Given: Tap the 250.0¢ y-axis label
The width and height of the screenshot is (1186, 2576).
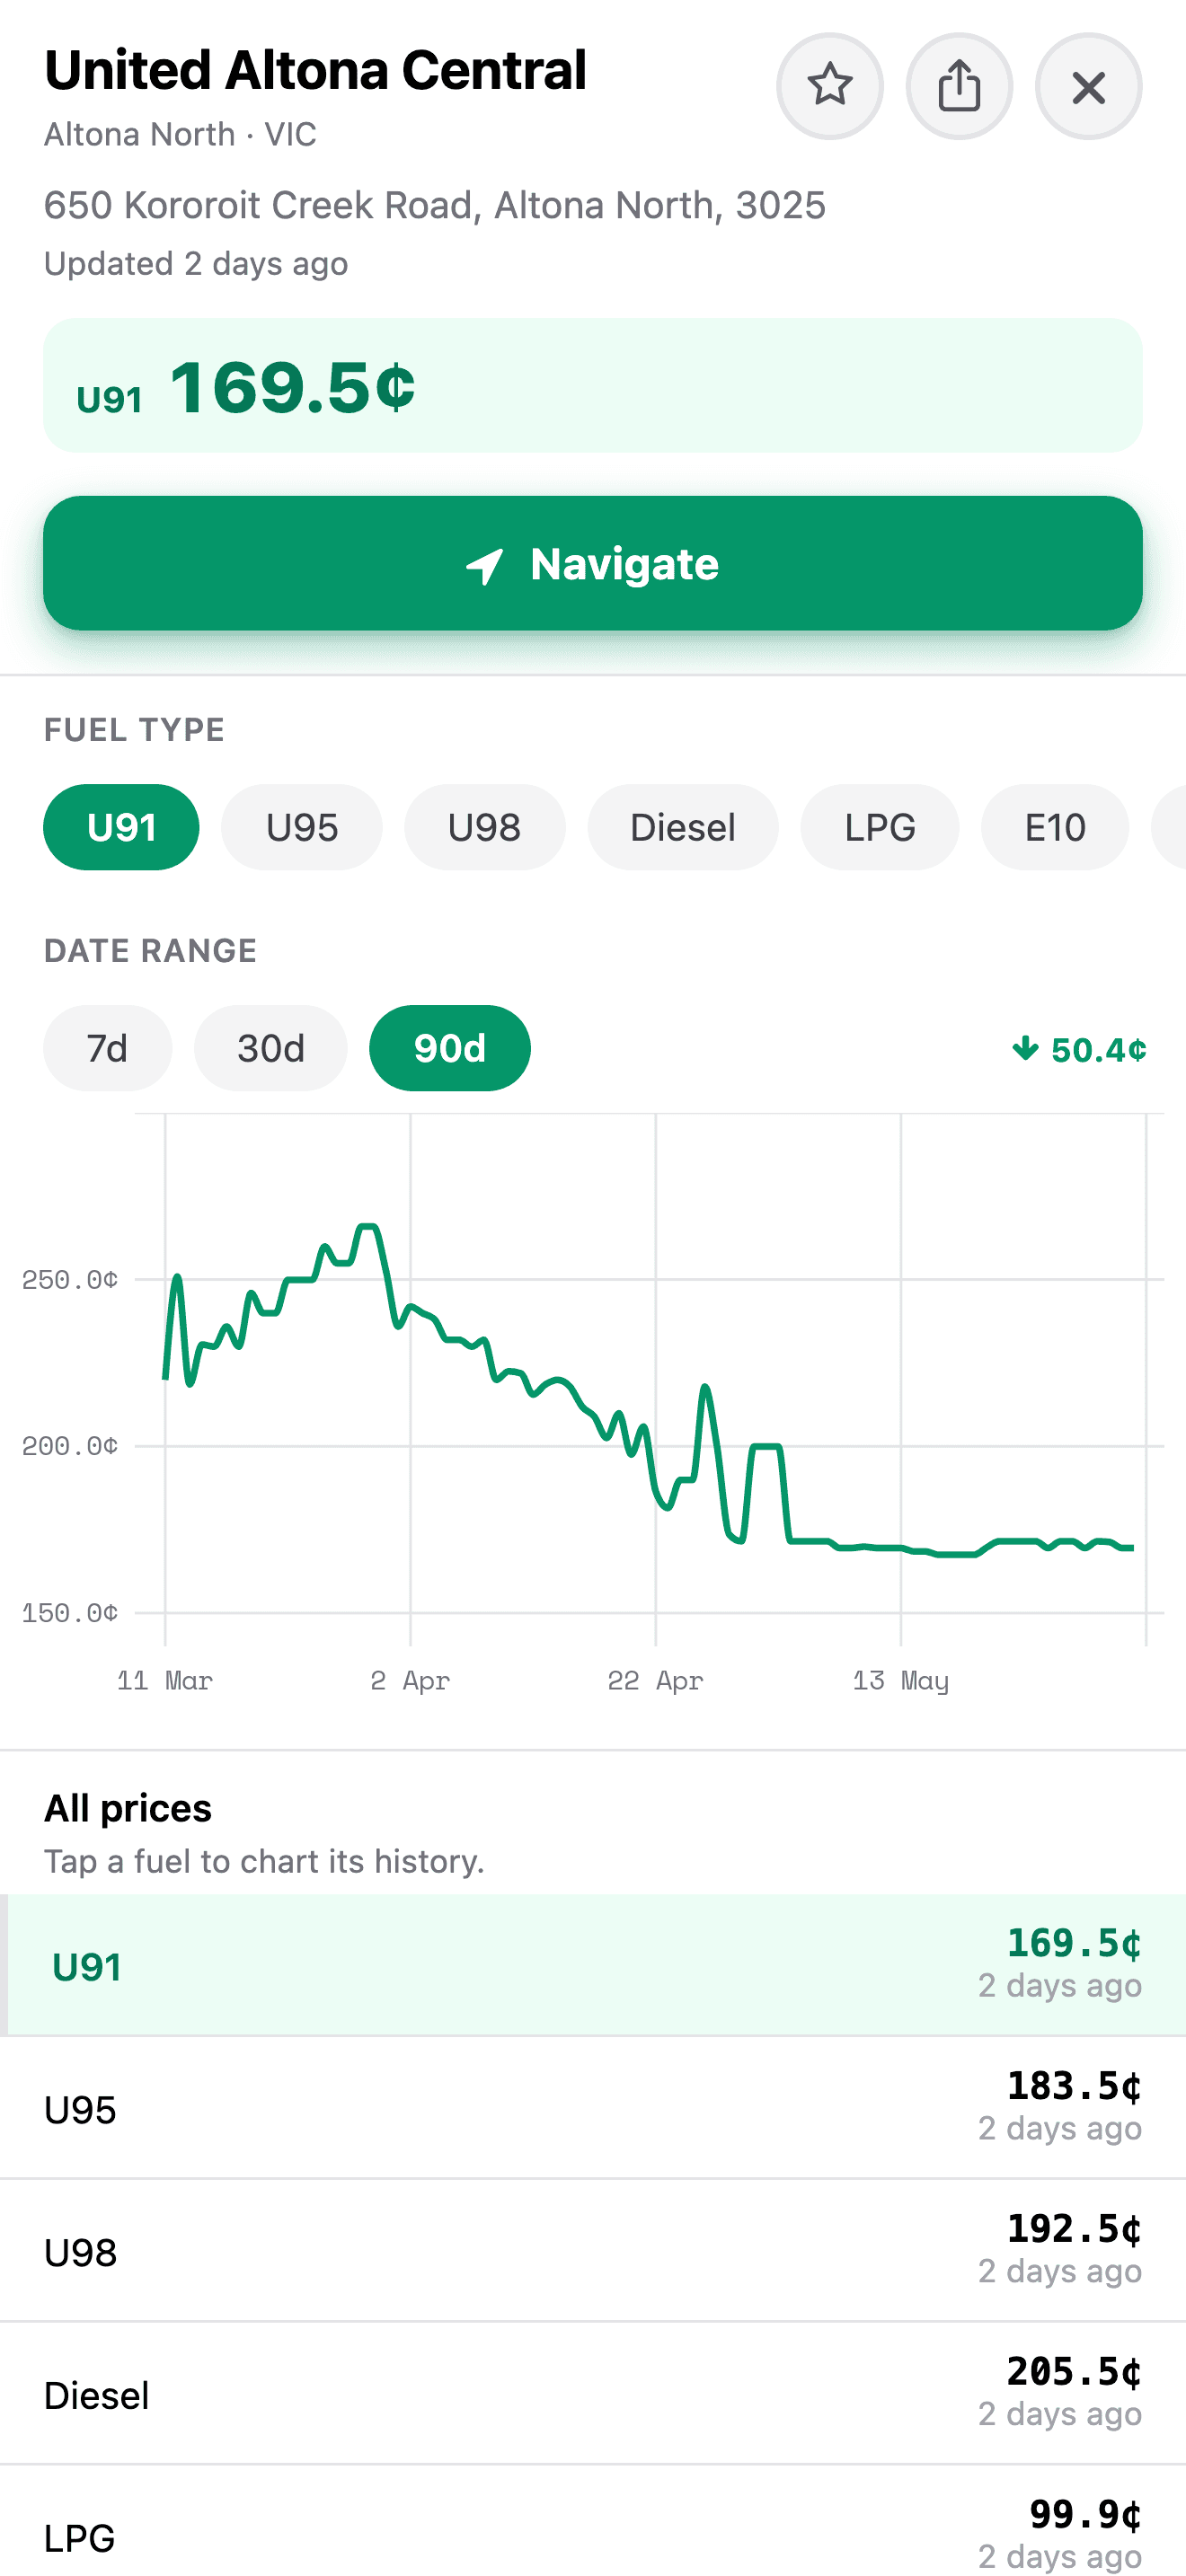Looking at the screenshot, I should point(70,1280).
